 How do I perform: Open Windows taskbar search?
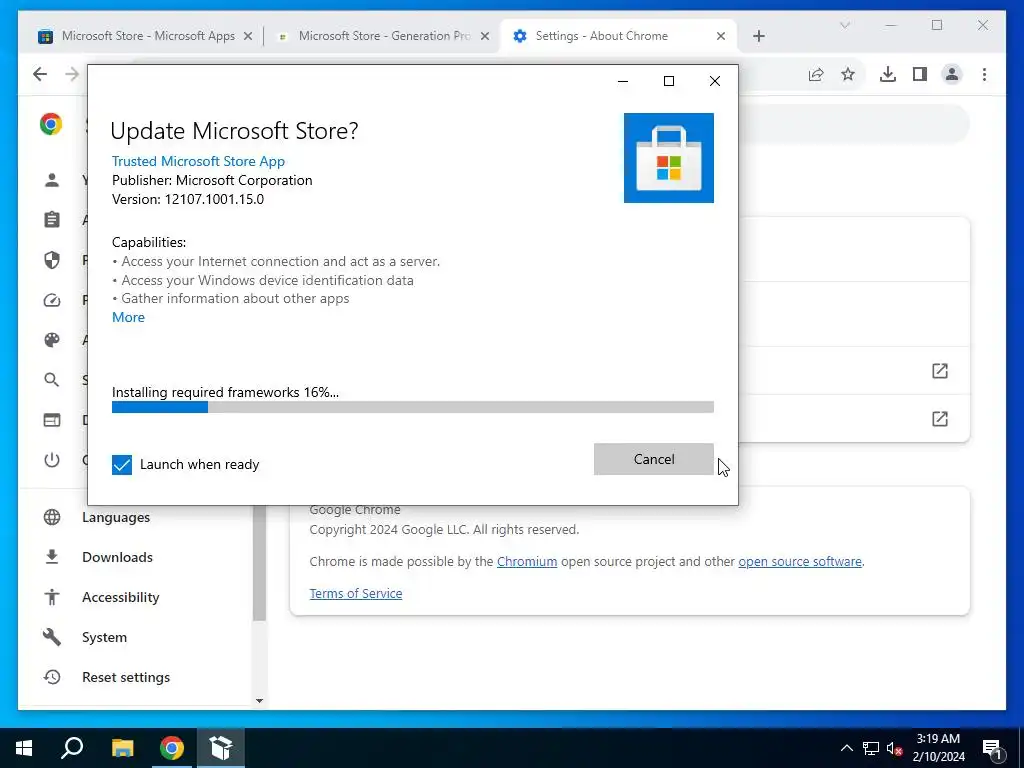coord(72,748)
